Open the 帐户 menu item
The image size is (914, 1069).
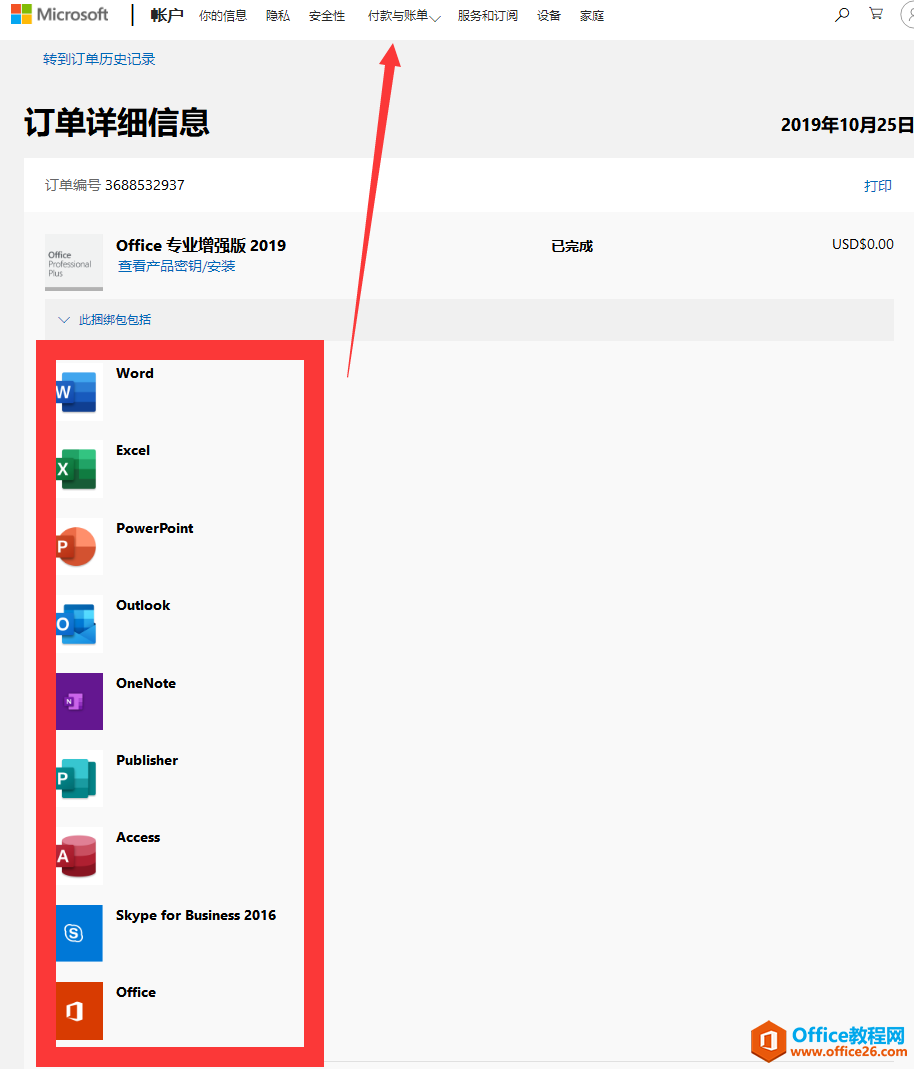[x=167, y=15]
